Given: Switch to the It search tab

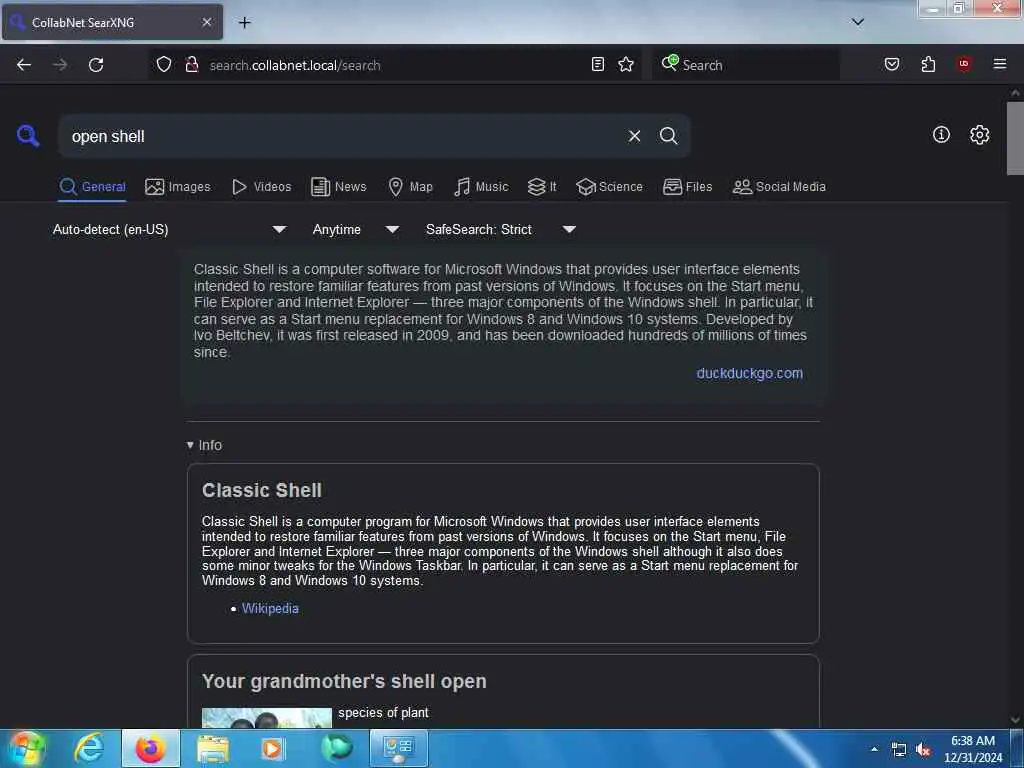Looking at the screenshot, I should [x=542, y=187].
